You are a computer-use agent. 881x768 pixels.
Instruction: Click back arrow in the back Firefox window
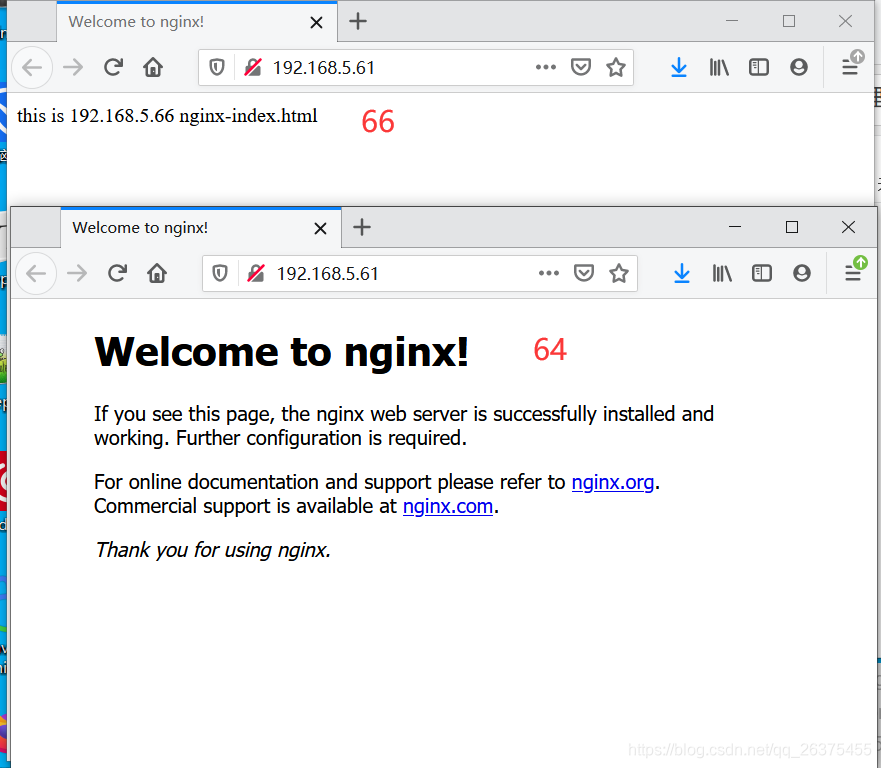coord(32,67)
